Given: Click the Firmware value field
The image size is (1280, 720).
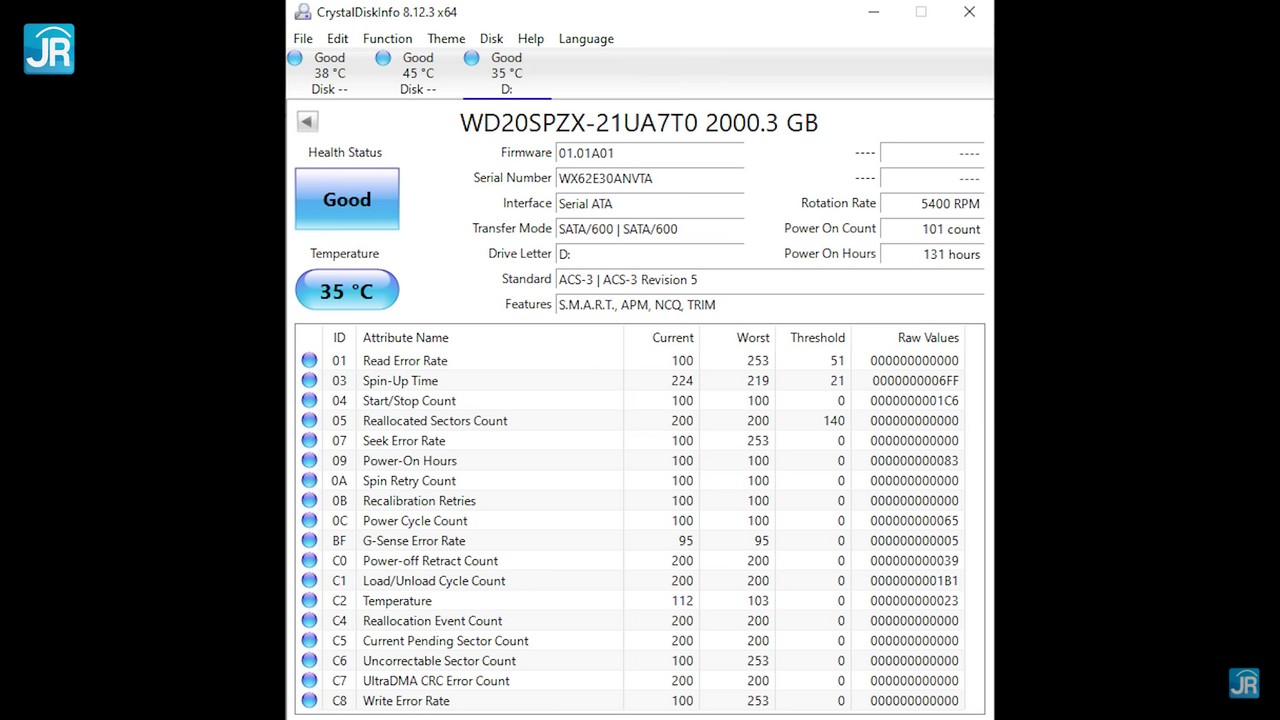Looking at the screenshot, I should pos(649,154).
